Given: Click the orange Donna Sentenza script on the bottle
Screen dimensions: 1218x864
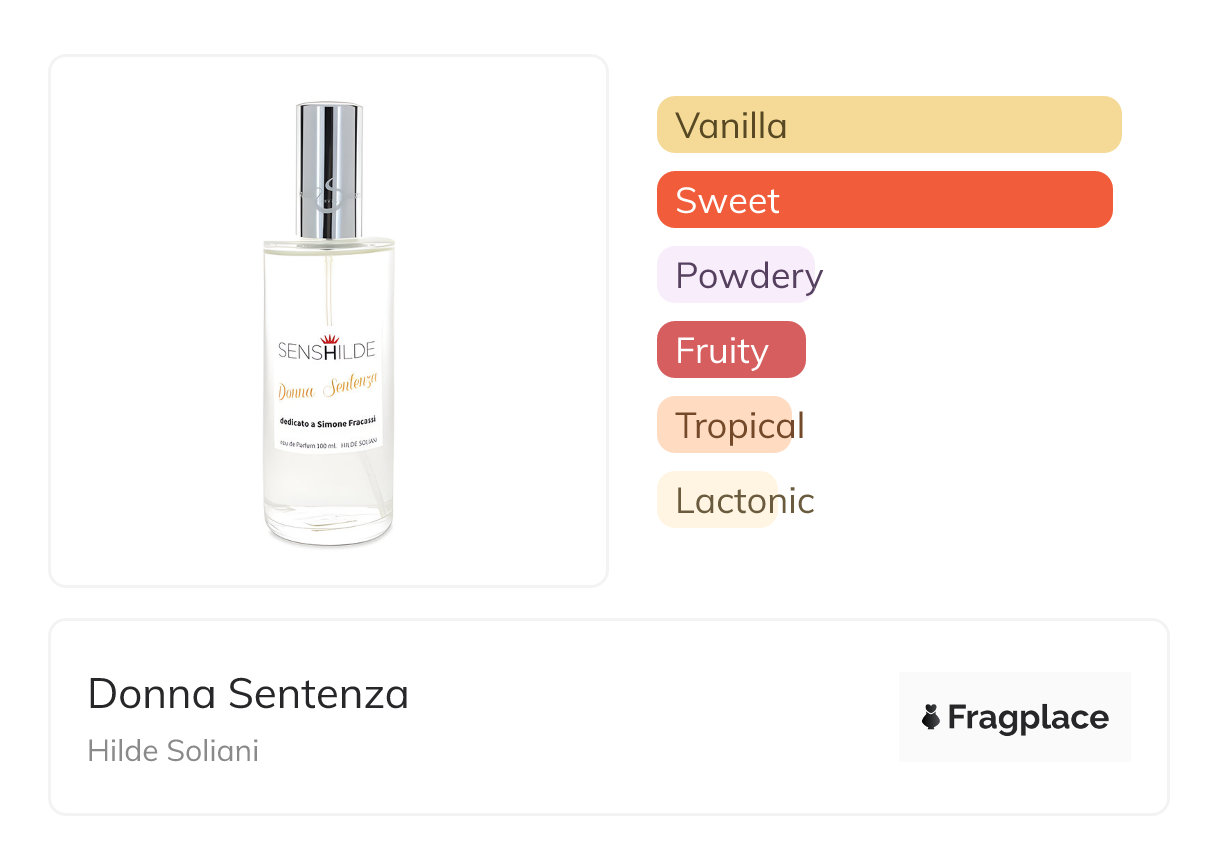Looking at the screenshot, I should (327, 388).
